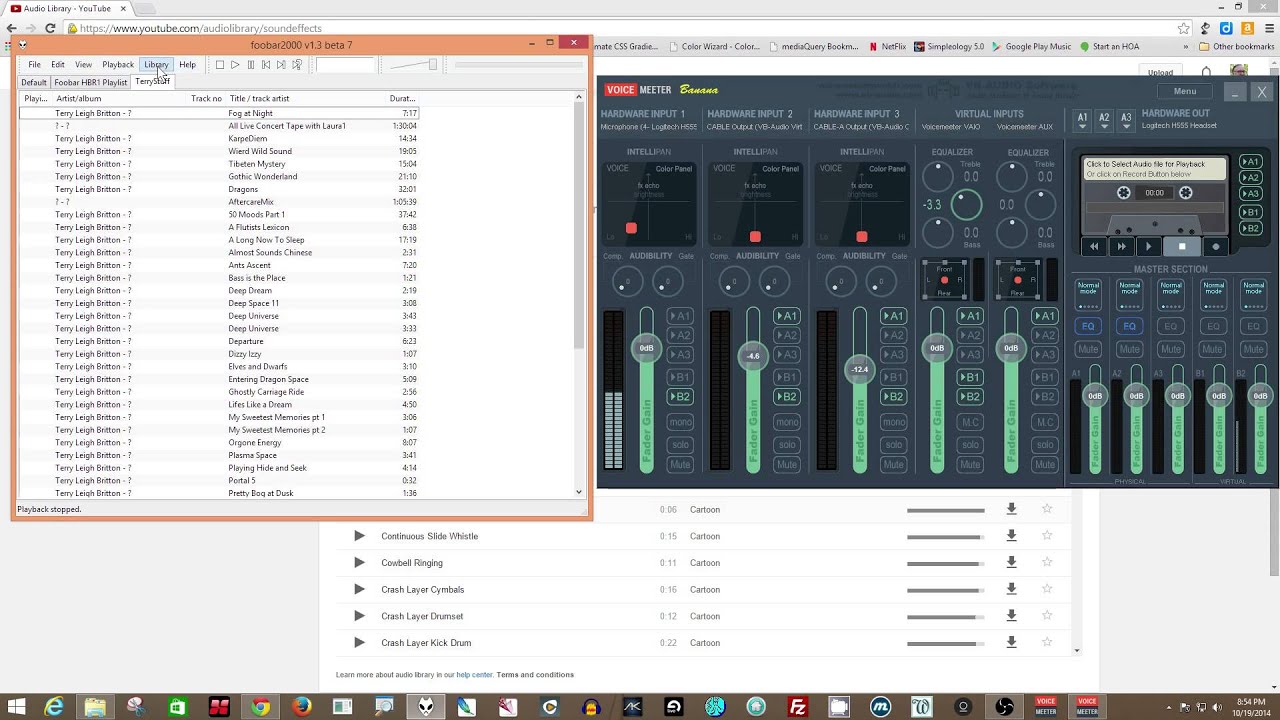This screenshot has width=1280, height=720.
Task: Toggle A1 routing on Hardware Input 2
Action: click(x=788, y=316)
